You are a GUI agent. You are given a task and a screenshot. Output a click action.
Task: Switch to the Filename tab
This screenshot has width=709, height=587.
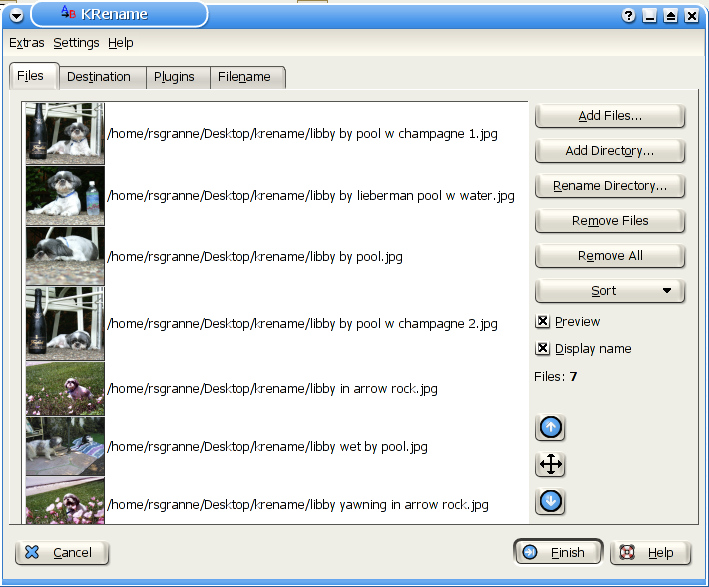[x=247, y=77]
